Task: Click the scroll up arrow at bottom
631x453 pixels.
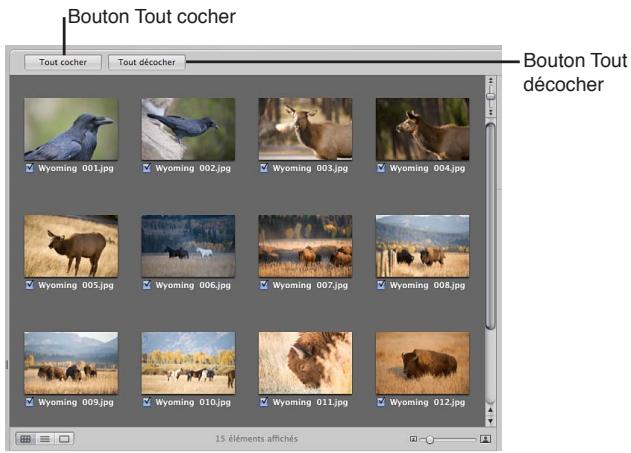Action: pos(490,410)
